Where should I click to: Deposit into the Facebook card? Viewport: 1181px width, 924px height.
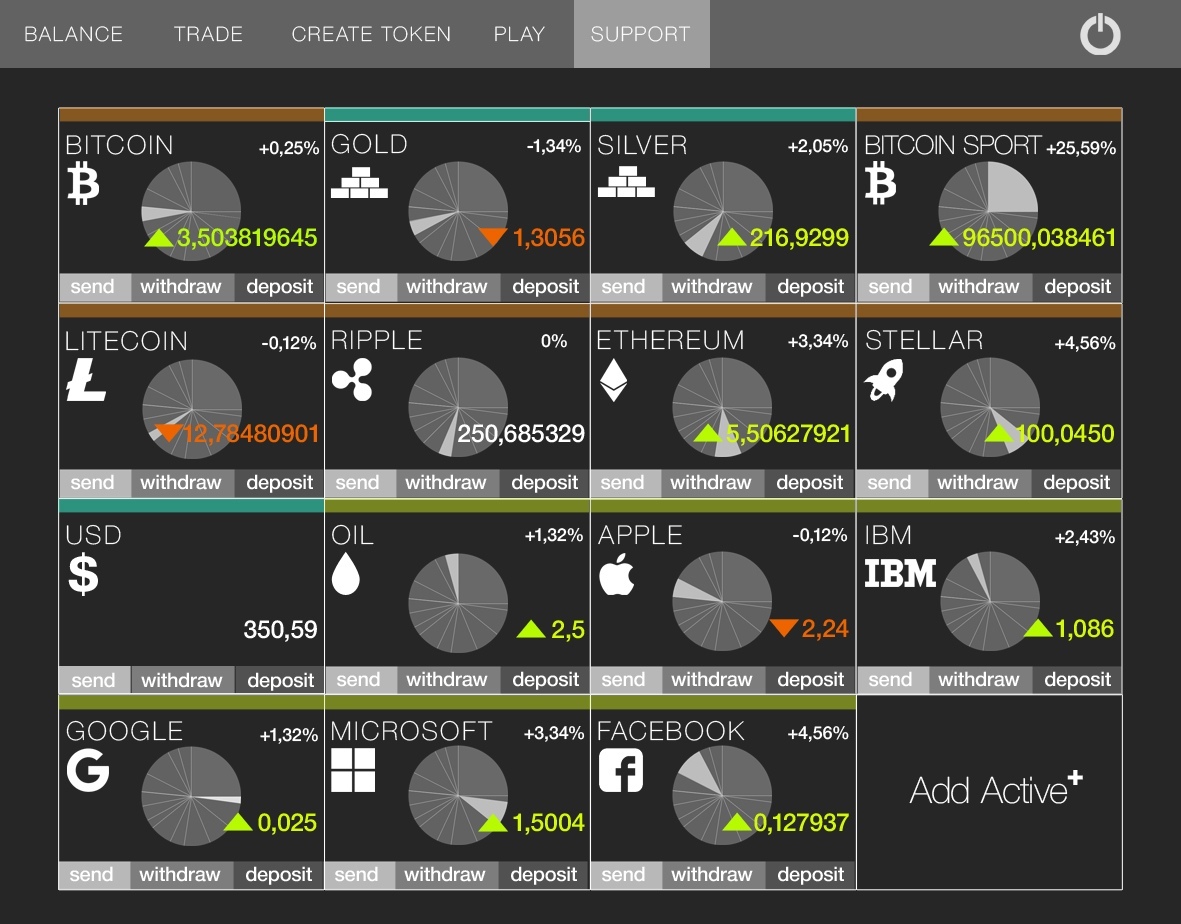click(810, 874)
